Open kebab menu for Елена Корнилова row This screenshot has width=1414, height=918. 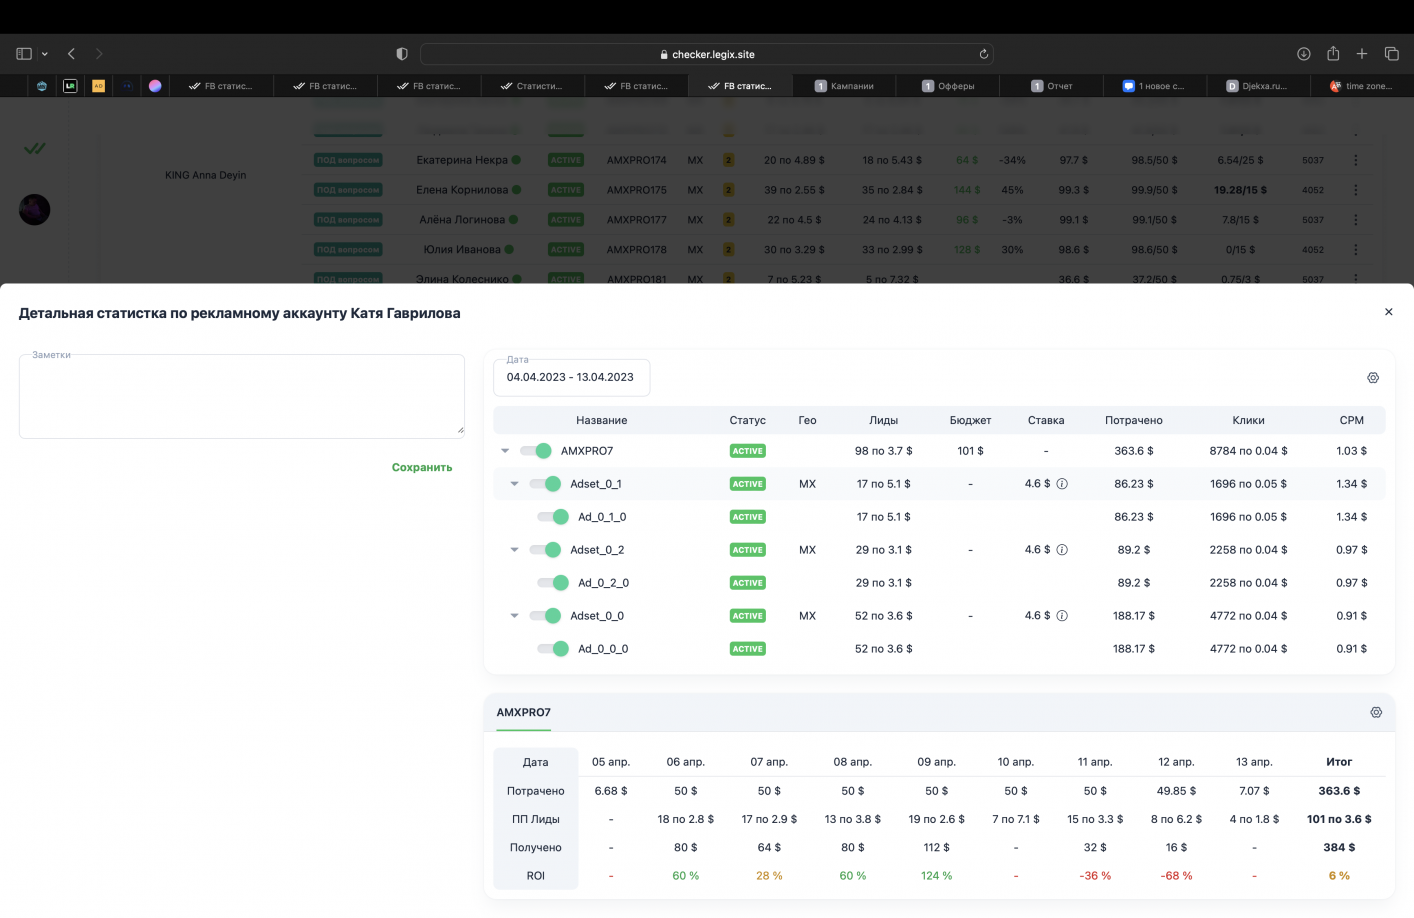click(x=1356, y=190)
